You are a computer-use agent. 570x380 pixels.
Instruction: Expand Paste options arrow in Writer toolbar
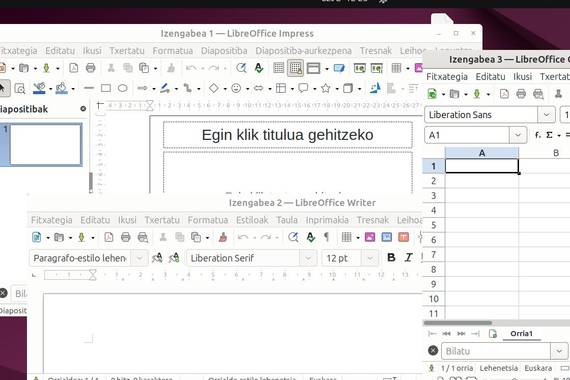[207, 238]
